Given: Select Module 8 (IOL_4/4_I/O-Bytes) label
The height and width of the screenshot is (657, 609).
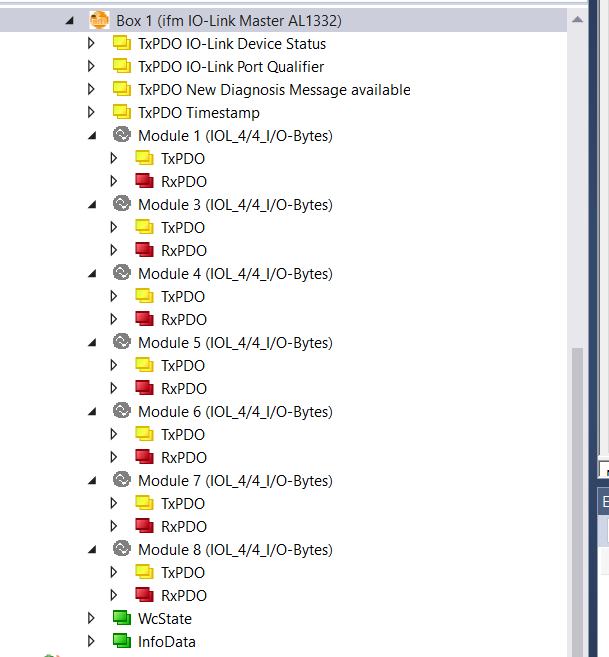Looking at the screenshot, I should [x=236, y=550].
